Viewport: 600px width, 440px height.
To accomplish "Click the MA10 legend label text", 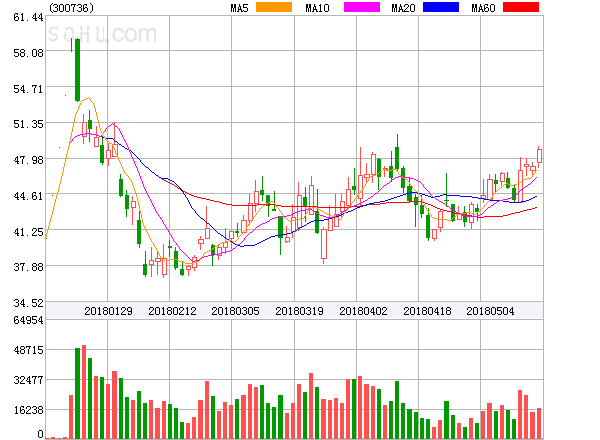I will [317, 8].
